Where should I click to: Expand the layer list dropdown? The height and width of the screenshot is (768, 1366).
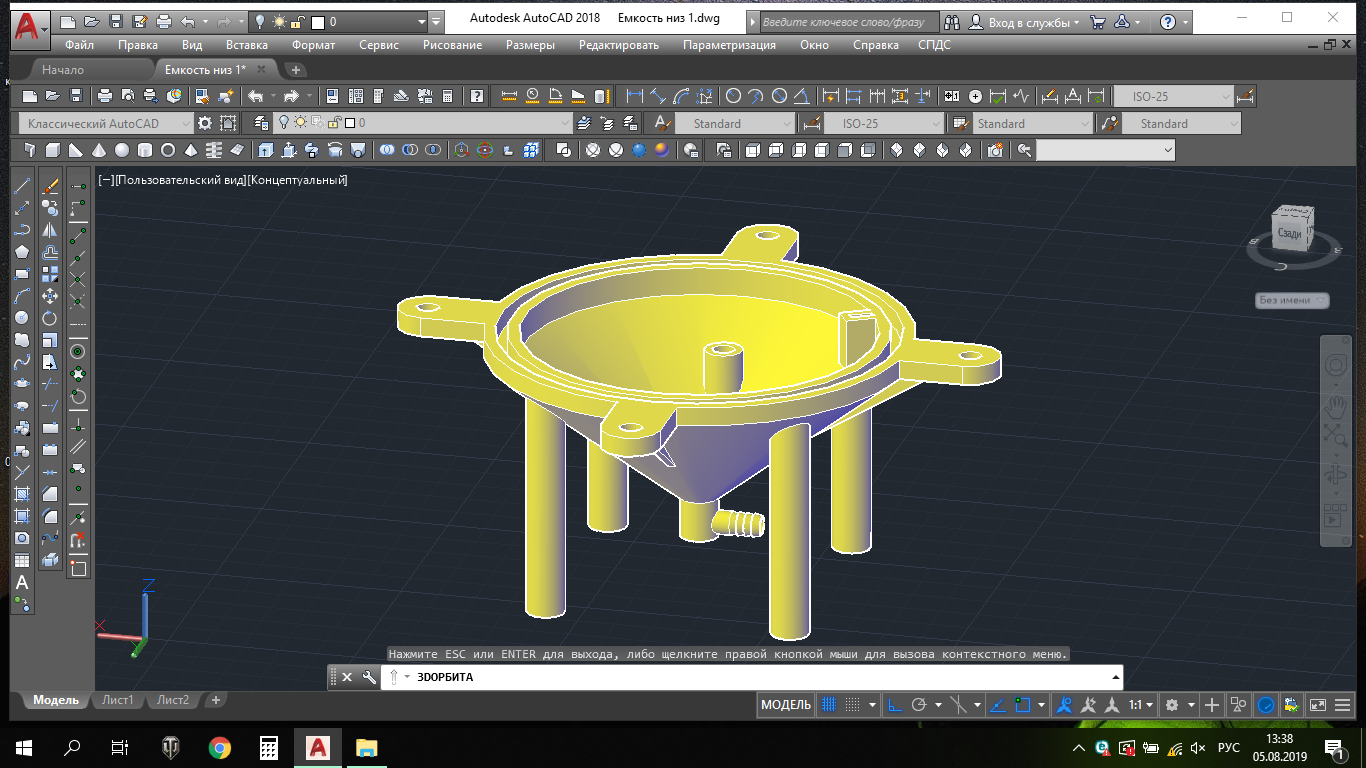(564, 124)
